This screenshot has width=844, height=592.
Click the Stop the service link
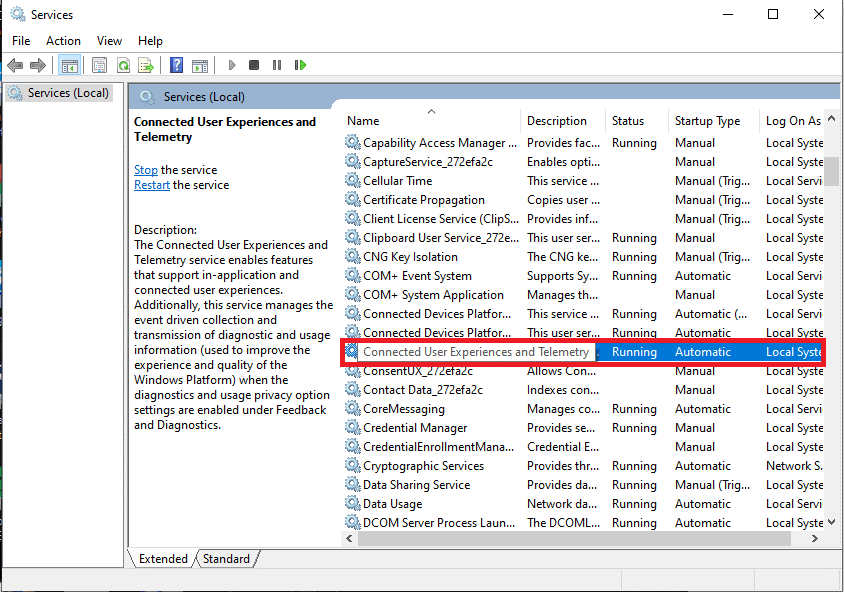coord(146,170)
